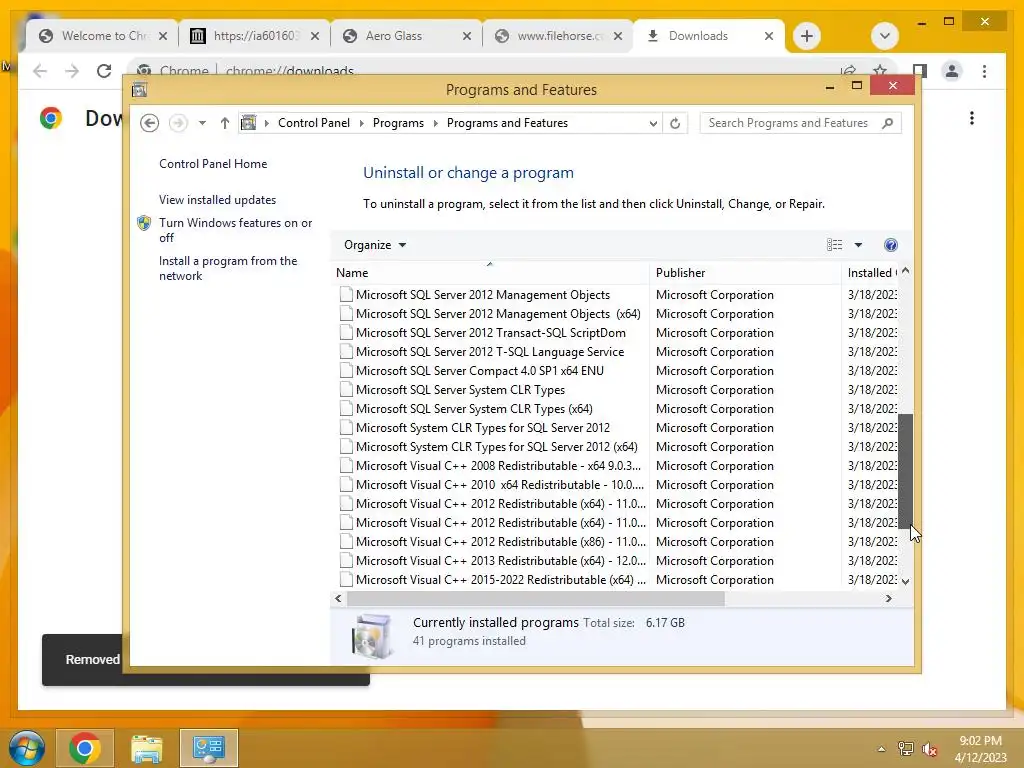Click the muted volume tray icon

pyautogui.click(x=929, y=749)
